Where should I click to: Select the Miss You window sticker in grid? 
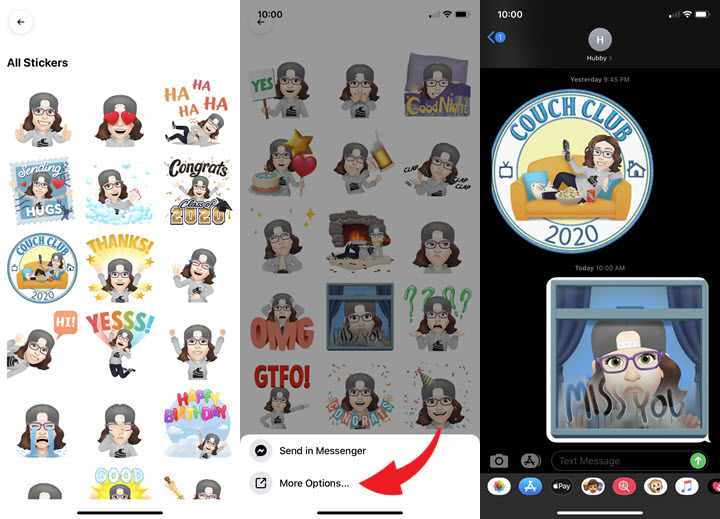point(360,317)
